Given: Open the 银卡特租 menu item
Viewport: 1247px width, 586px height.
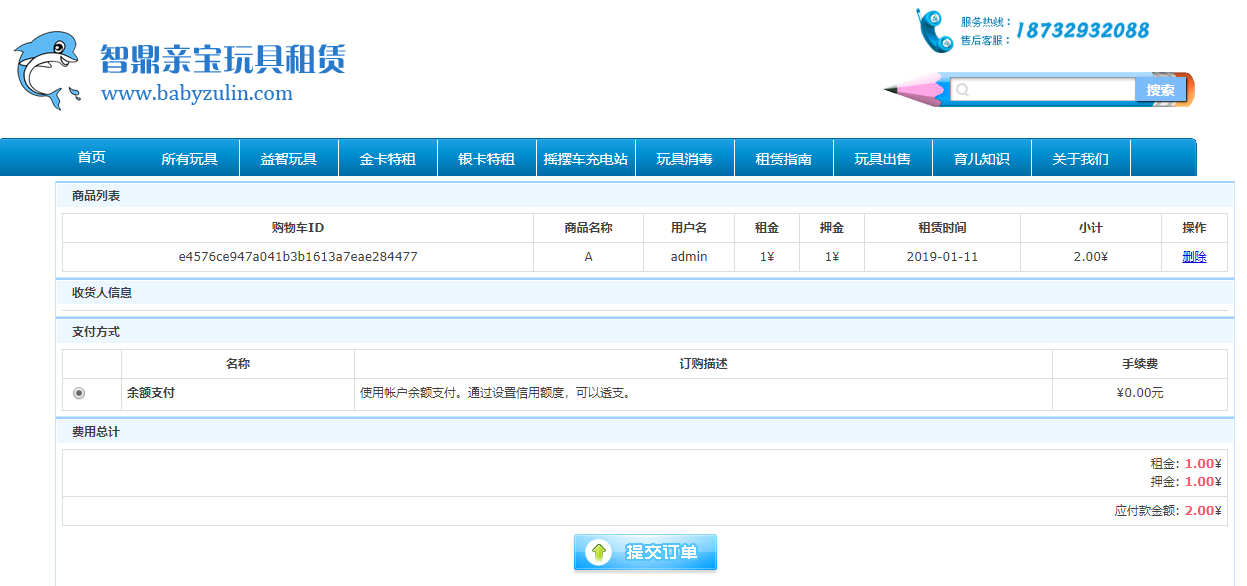Looking at the screenshot, I should tap(486, 159).
